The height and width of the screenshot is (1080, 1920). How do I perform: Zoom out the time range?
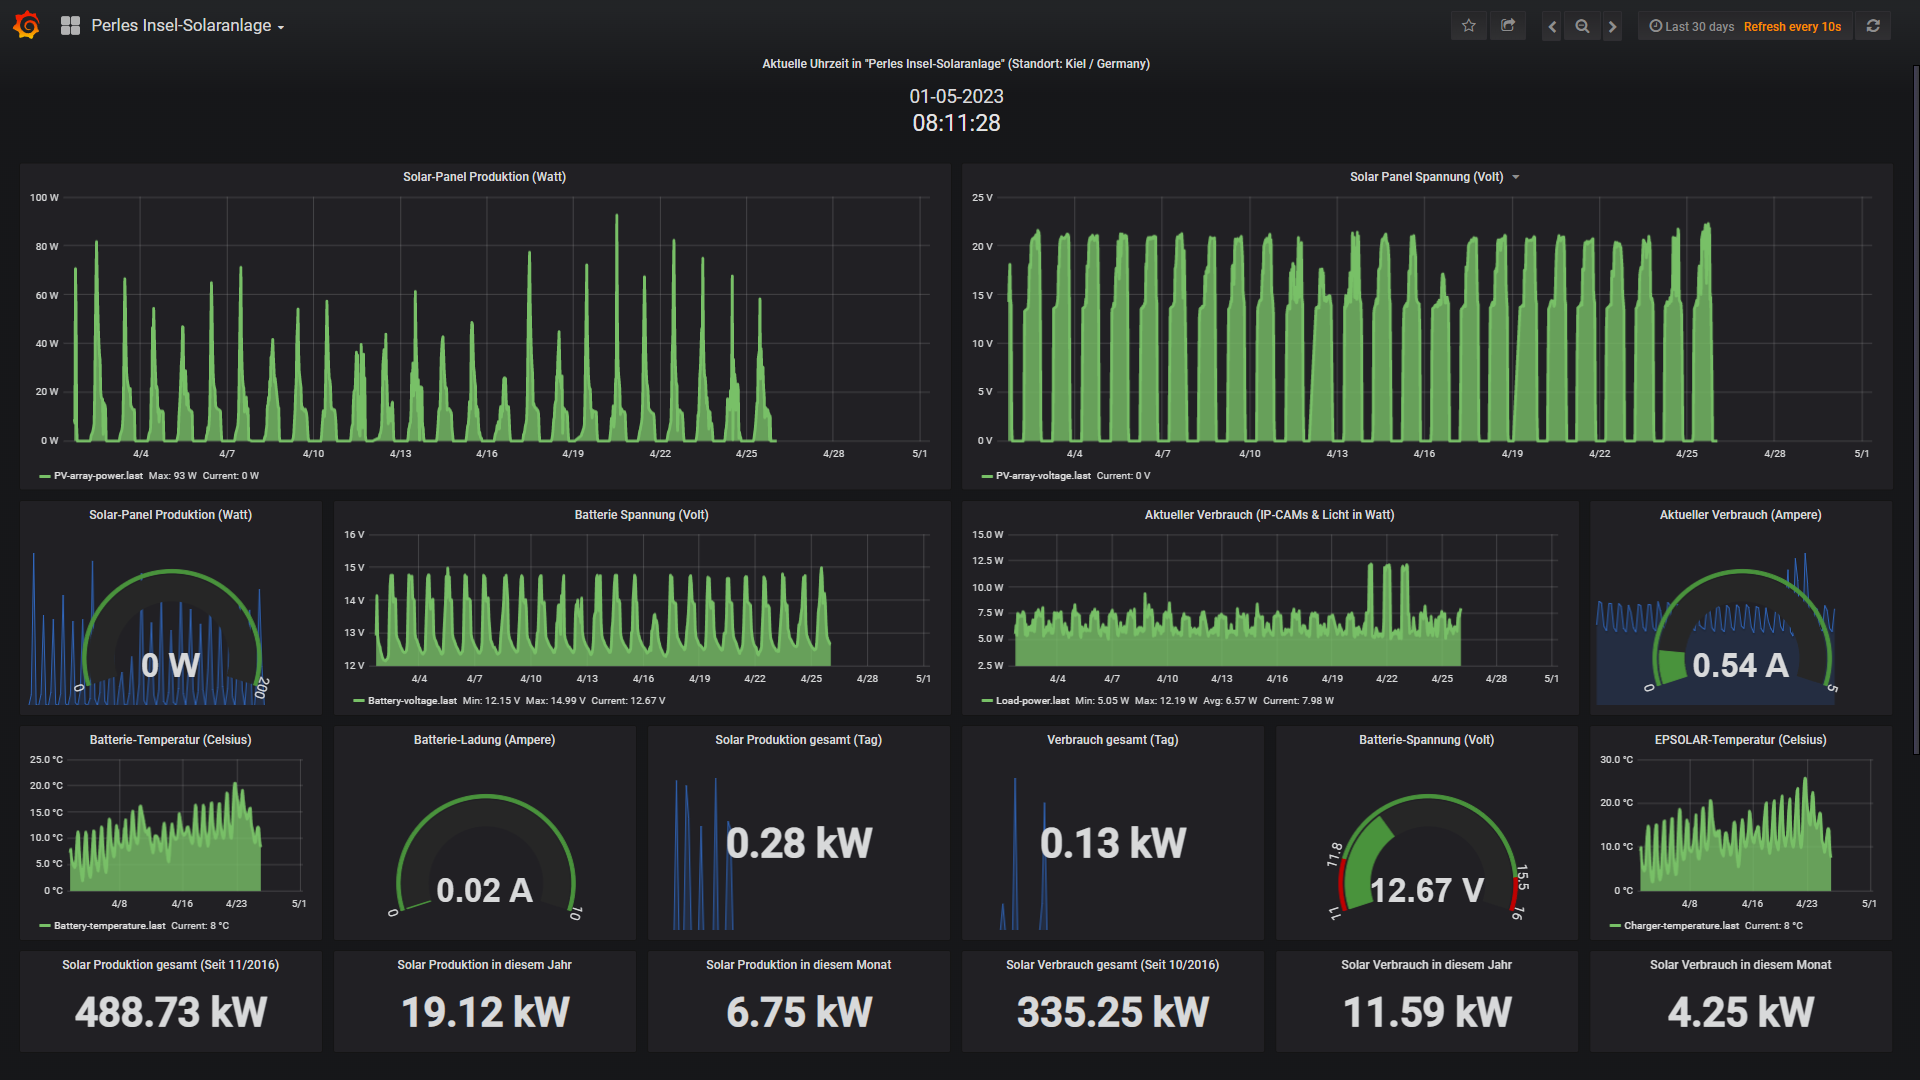[1582, 27]
